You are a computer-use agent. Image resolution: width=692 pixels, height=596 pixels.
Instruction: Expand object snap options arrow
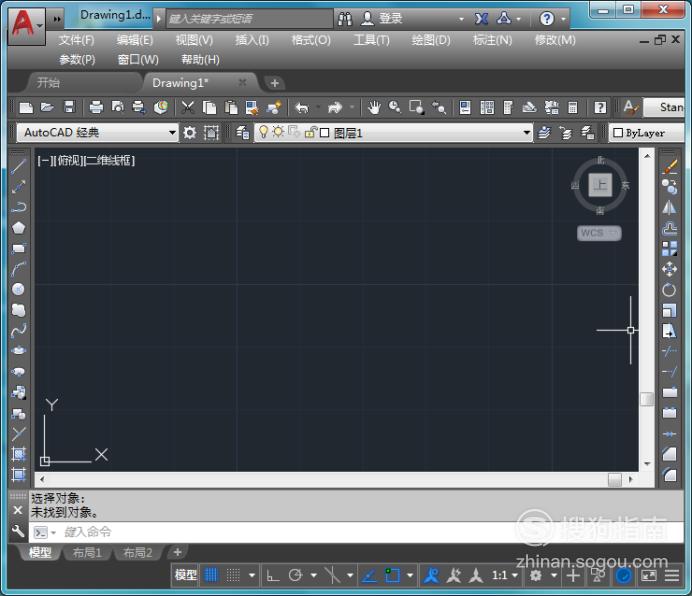tap(410, 575)
